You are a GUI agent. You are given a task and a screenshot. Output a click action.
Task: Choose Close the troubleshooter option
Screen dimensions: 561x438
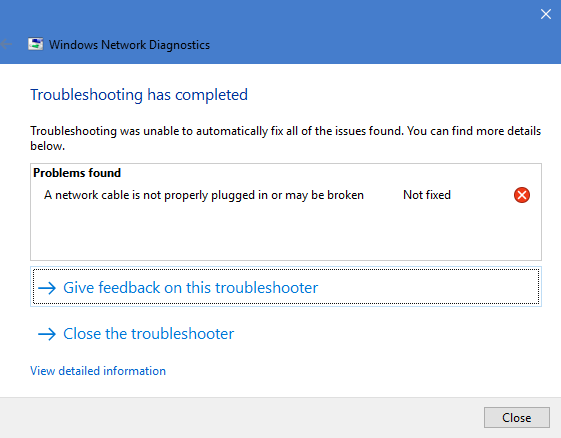136,334
